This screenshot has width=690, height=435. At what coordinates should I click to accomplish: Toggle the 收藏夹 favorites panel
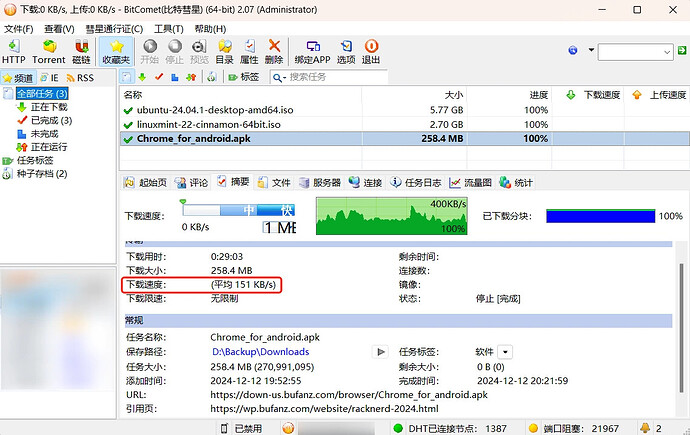point(116,51)
